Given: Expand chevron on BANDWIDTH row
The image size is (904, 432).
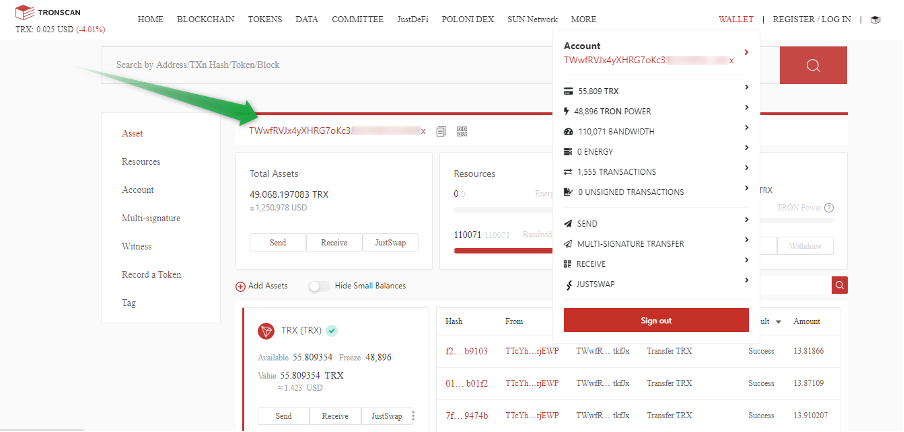Looking at the screenshot, I should tap(746, 127).
